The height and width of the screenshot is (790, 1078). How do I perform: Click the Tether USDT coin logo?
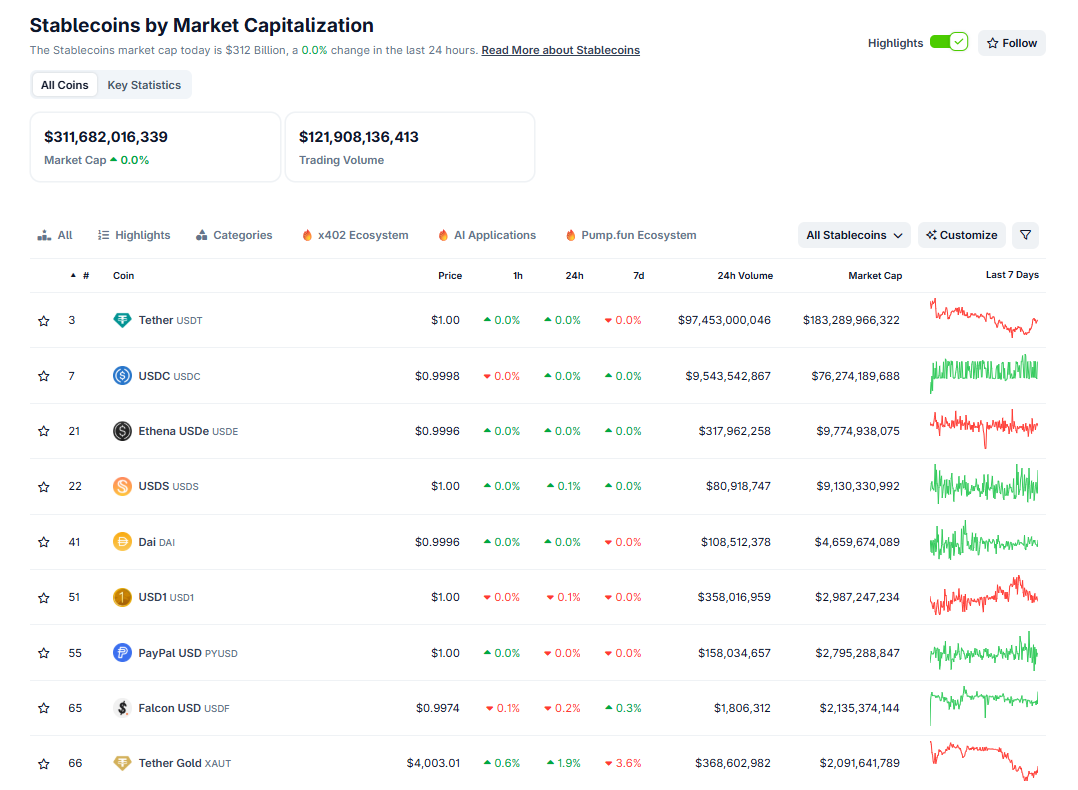[122, 320]
